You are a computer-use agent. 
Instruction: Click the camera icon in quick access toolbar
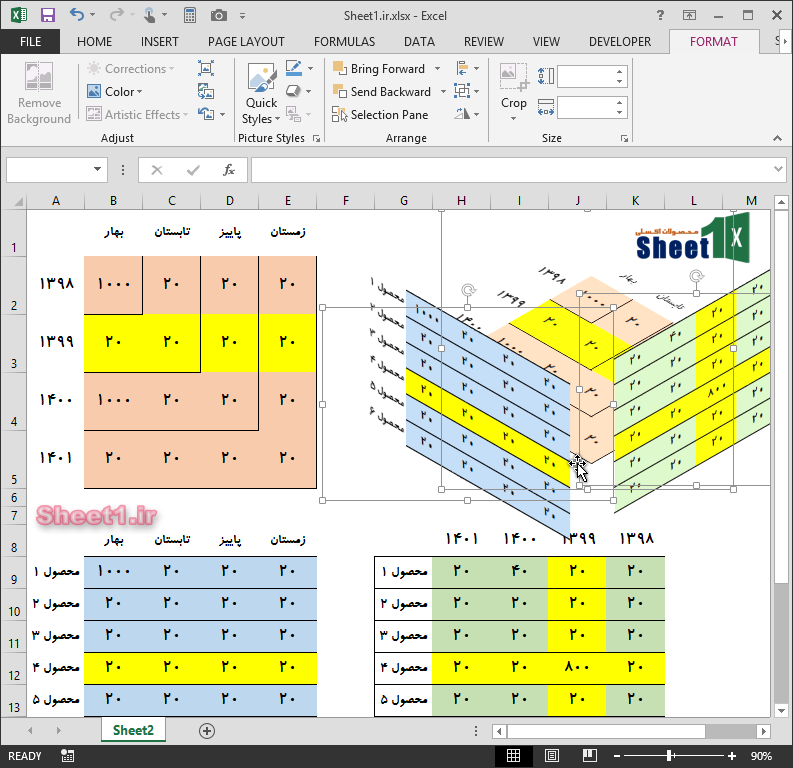coord(218,14)
